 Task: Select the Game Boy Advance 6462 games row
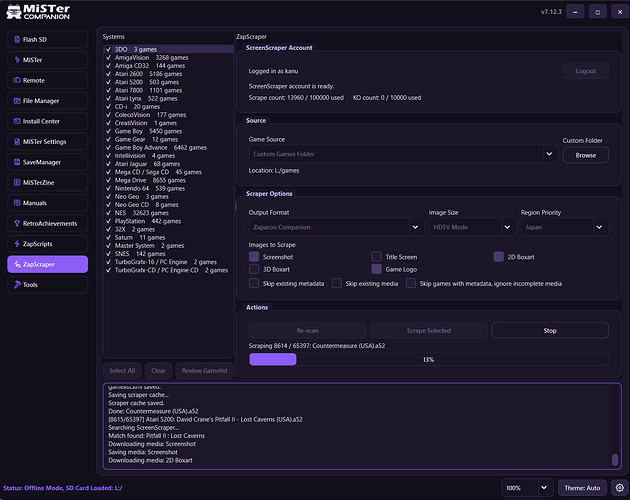[169, 148]
